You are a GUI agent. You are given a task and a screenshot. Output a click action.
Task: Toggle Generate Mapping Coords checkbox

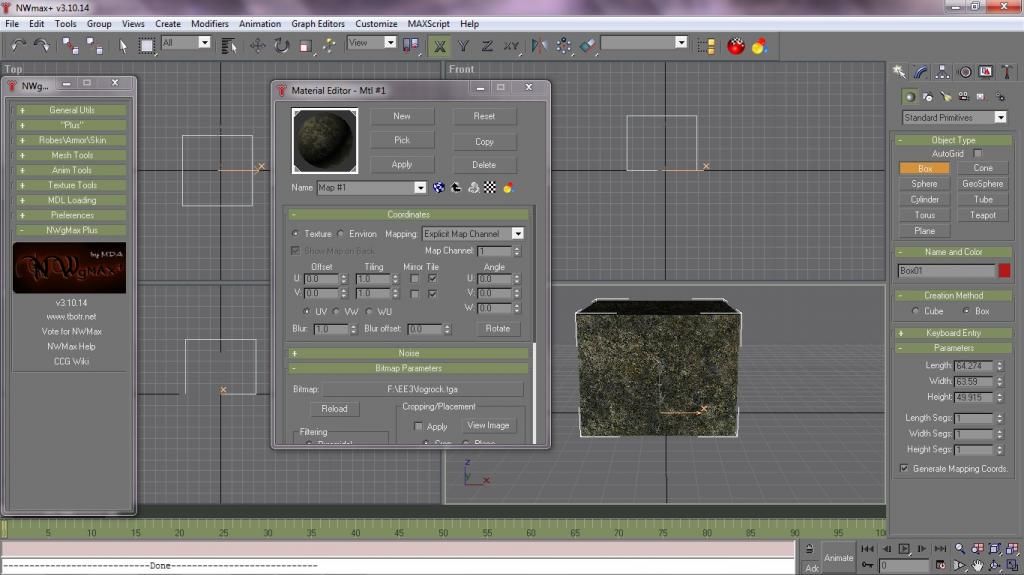[x=904, y=468]
